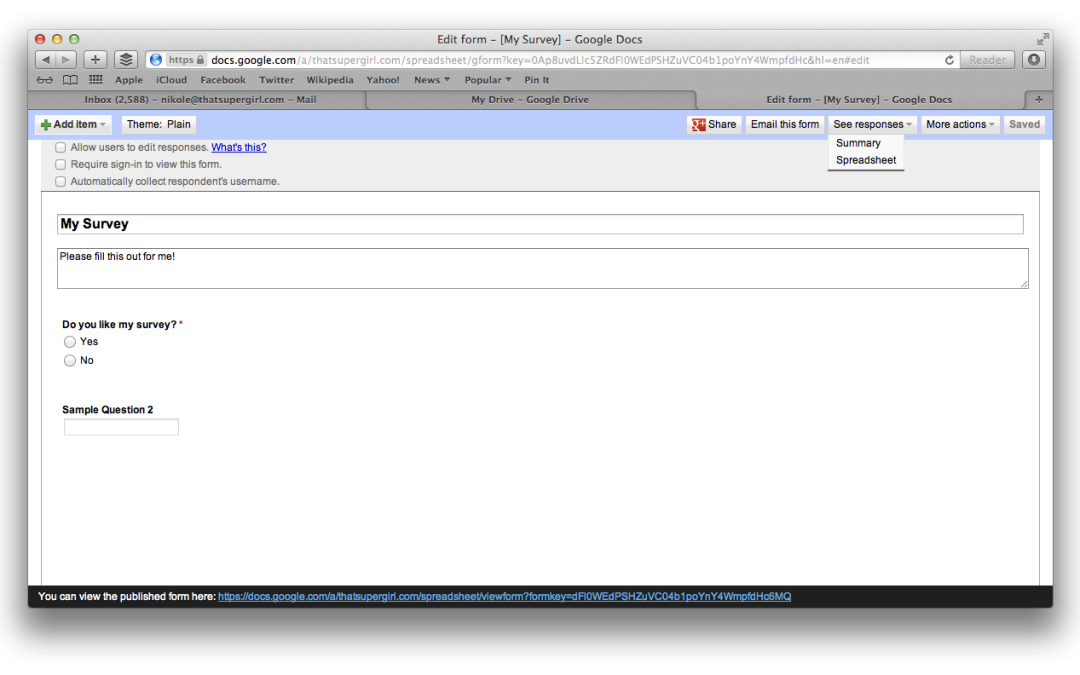Click the Saved button
The image size is (1080, 675).
tap(1024, 125)
